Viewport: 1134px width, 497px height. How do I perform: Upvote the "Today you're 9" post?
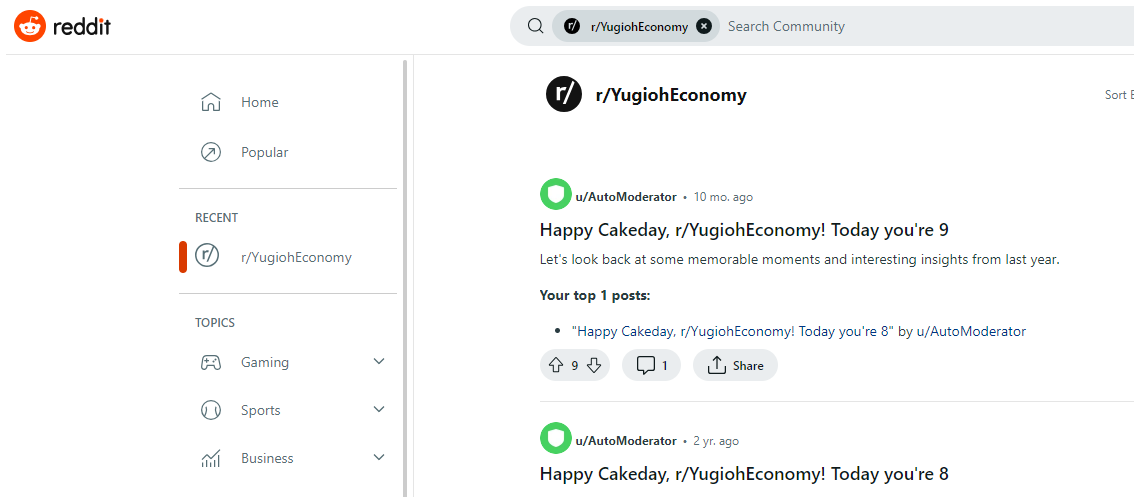click(555, 366)
